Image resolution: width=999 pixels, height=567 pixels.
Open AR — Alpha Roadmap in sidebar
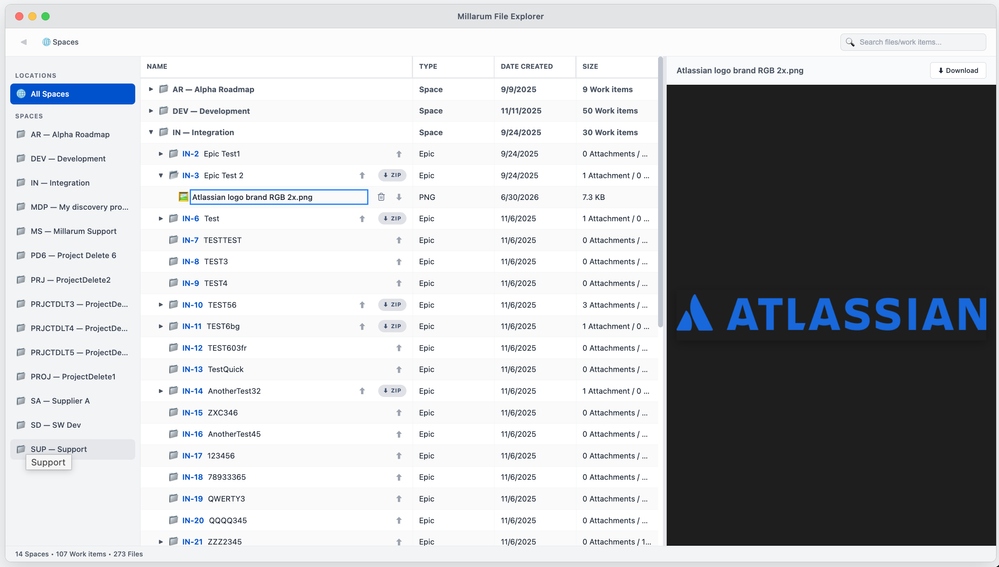click(x=73, y=134)
